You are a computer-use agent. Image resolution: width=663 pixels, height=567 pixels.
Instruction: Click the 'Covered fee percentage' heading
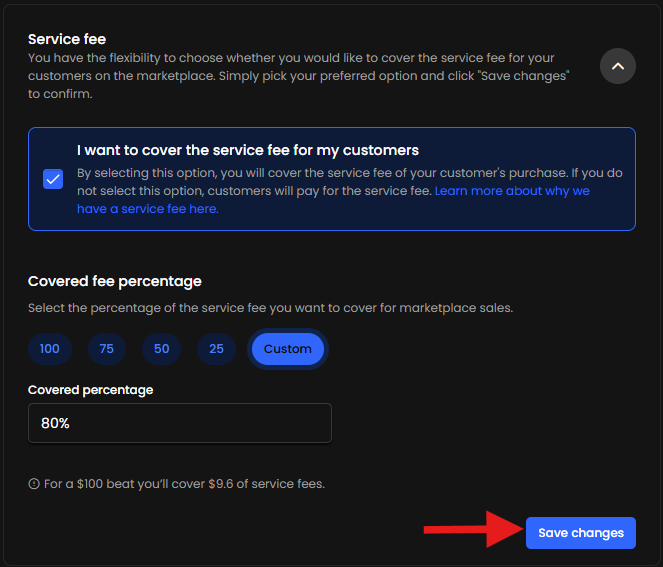[115, 281]
